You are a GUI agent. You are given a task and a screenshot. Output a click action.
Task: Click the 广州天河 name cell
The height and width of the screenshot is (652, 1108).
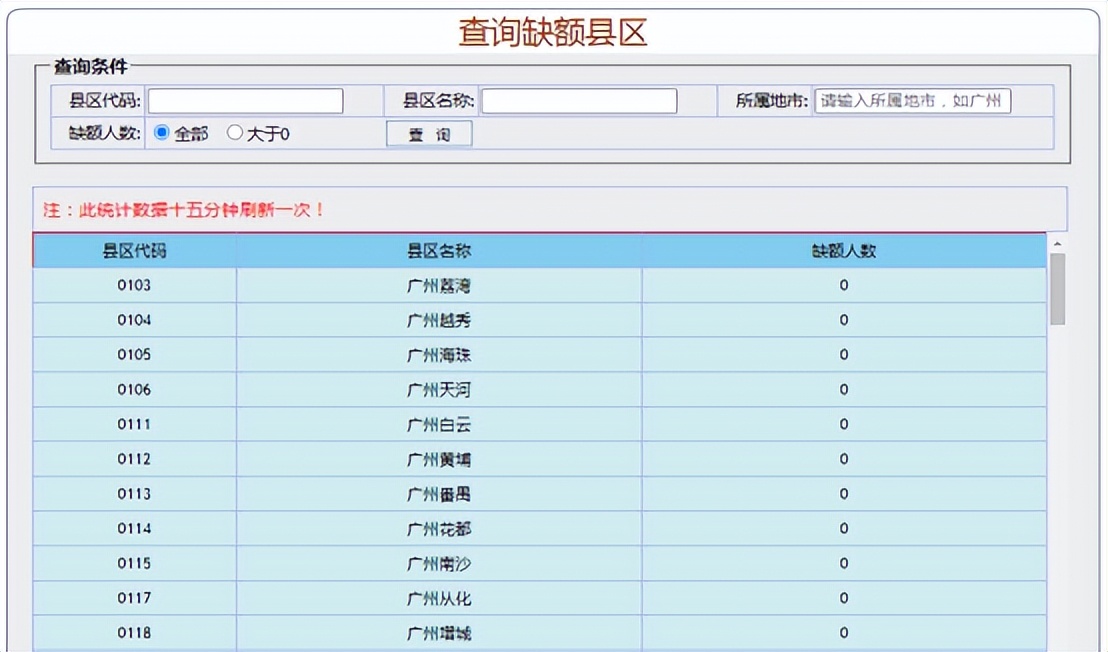tap(439, 389)
